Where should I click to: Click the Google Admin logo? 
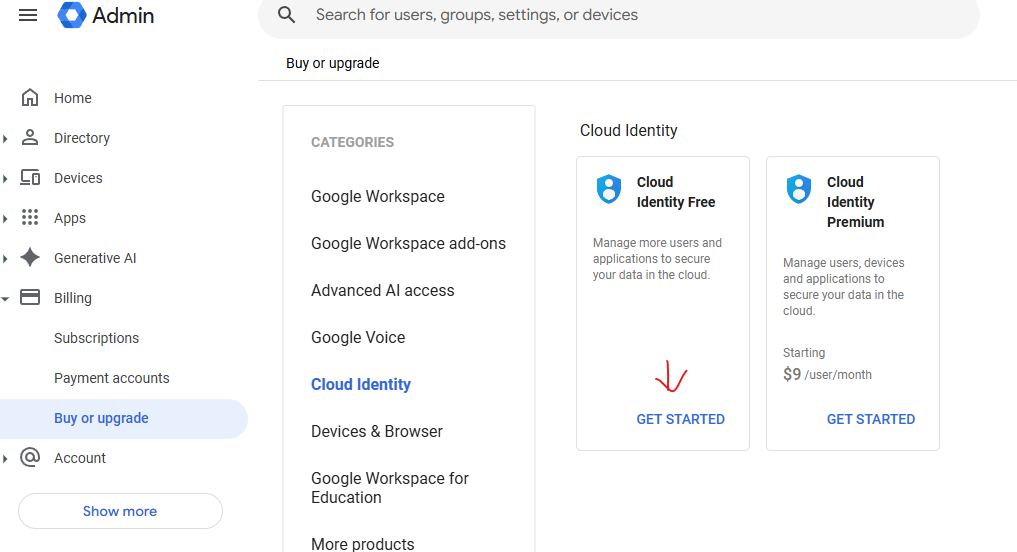click(73, 15)
